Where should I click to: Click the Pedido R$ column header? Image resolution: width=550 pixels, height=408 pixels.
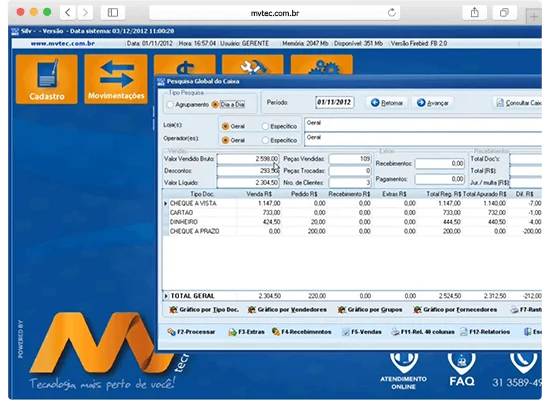(304, 194)
